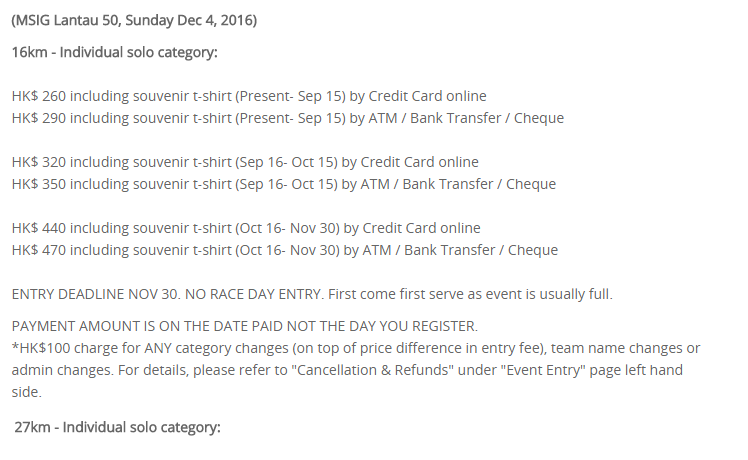Click the ENTRY DEADLINE NOV 30 text

point(96,294)
